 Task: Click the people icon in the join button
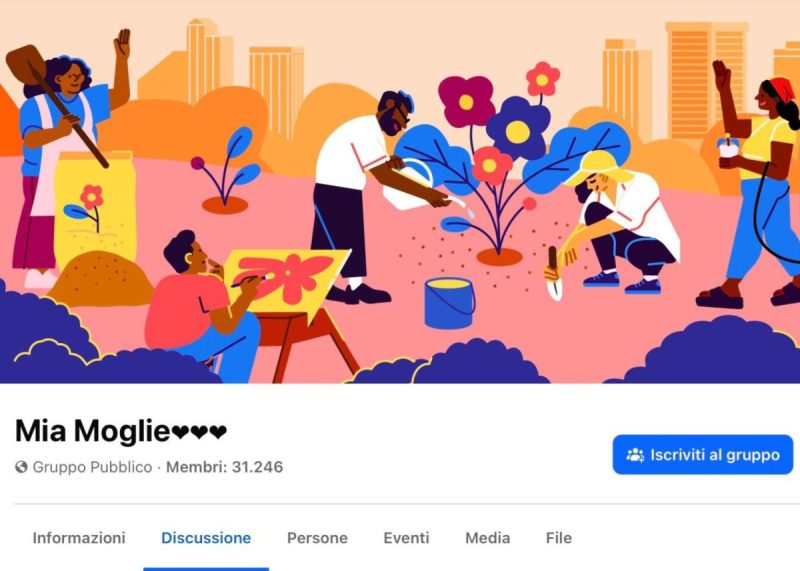coord(635,455)
